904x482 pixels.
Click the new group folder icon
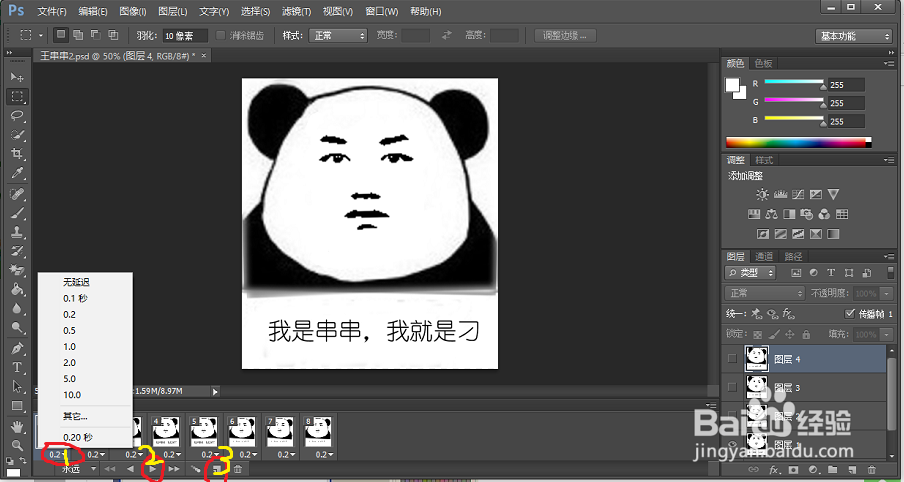[833, 470]
